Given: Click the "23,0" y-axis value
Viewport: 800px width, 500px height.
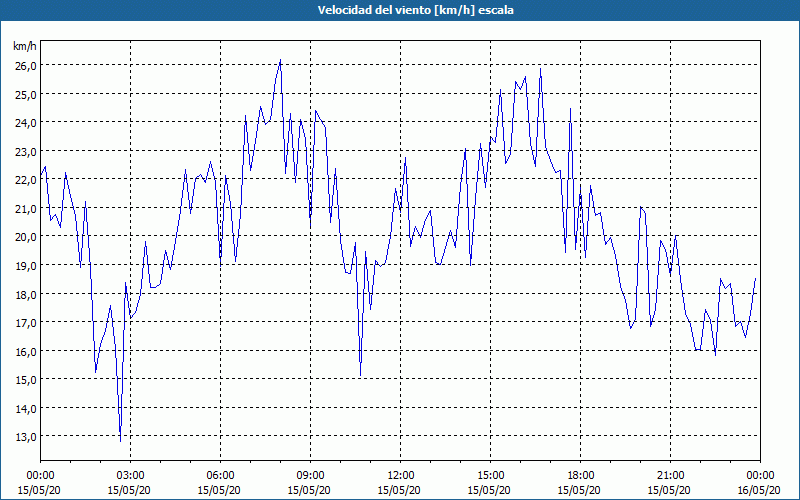Looking at the screenshot, I should point(25,152).
